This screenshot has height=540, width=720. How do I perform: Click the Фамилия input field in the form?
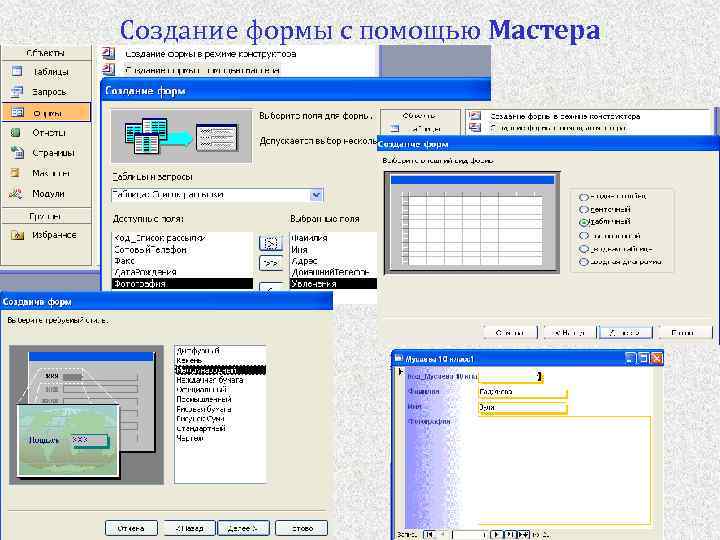point(523,392)
